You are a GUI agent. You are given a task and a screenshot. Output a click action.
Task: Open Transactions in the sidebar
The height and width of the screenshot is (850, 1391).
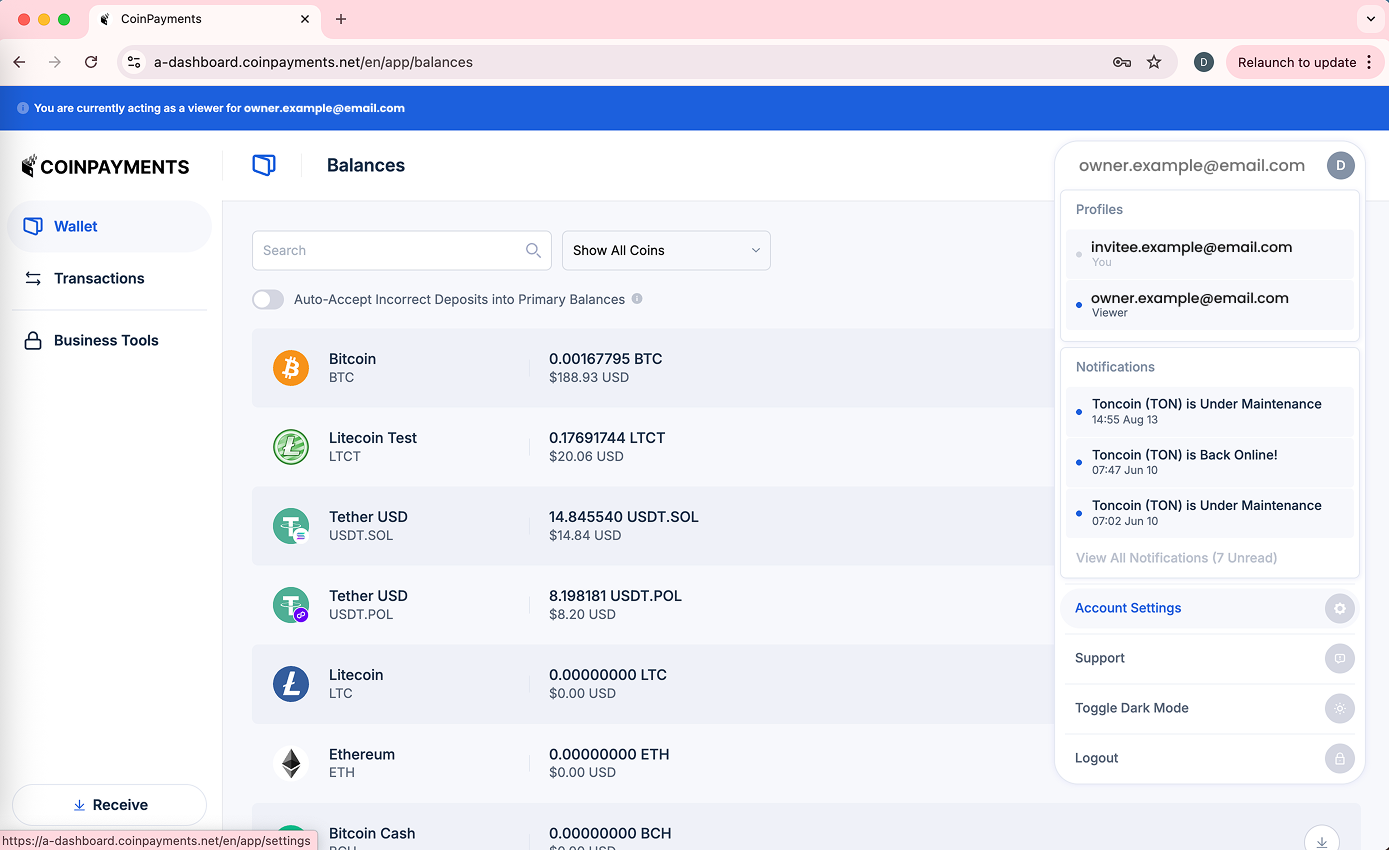click(x=99, y=278)
